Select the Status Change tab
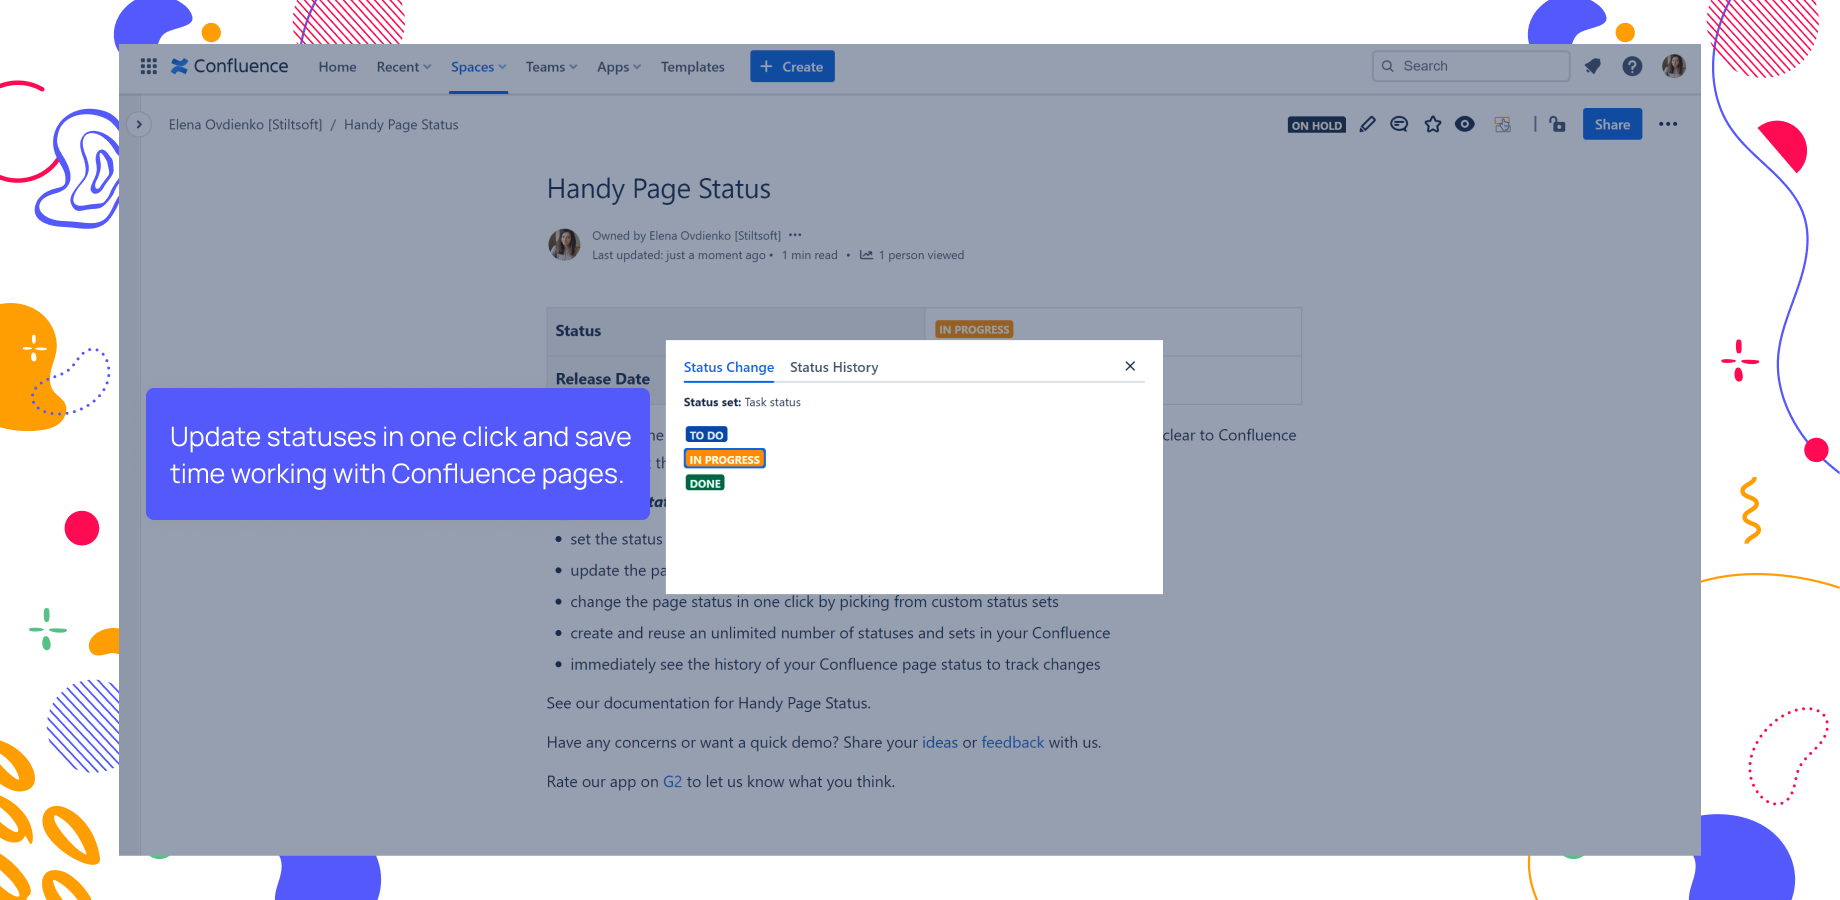1840x900 pixels. [729, 367]
